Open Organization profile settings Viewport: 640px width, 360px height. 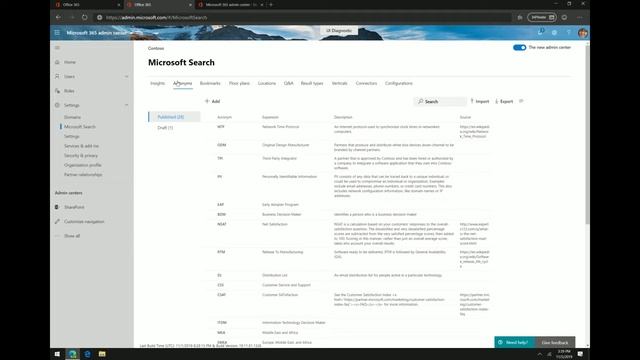point(82,165)
